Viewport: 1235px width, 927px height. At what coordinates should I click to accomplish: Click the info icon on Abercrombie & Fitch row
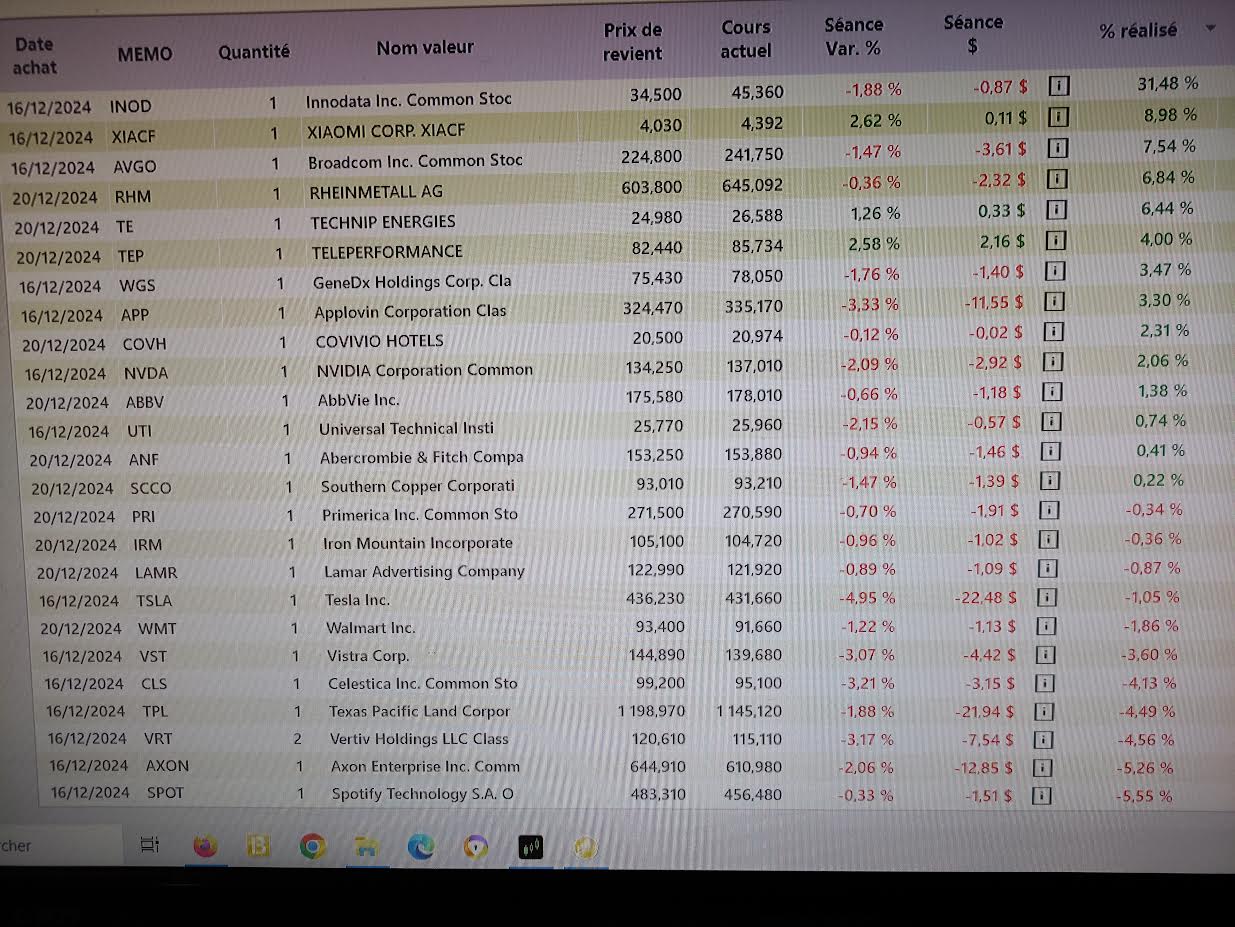(1051, 452)
